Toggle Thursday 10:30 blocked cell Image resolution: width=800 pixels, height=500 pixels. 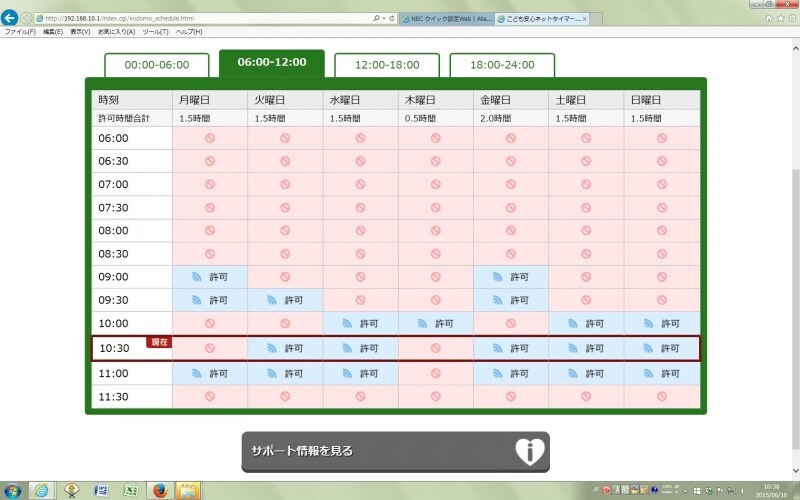[x=436, y=348]
